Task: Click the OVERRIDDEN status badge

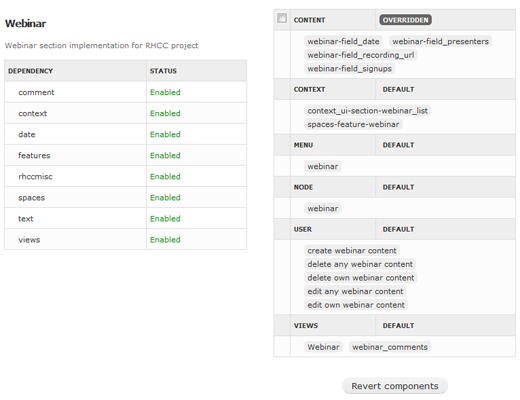Action: [x=405, y=20]
